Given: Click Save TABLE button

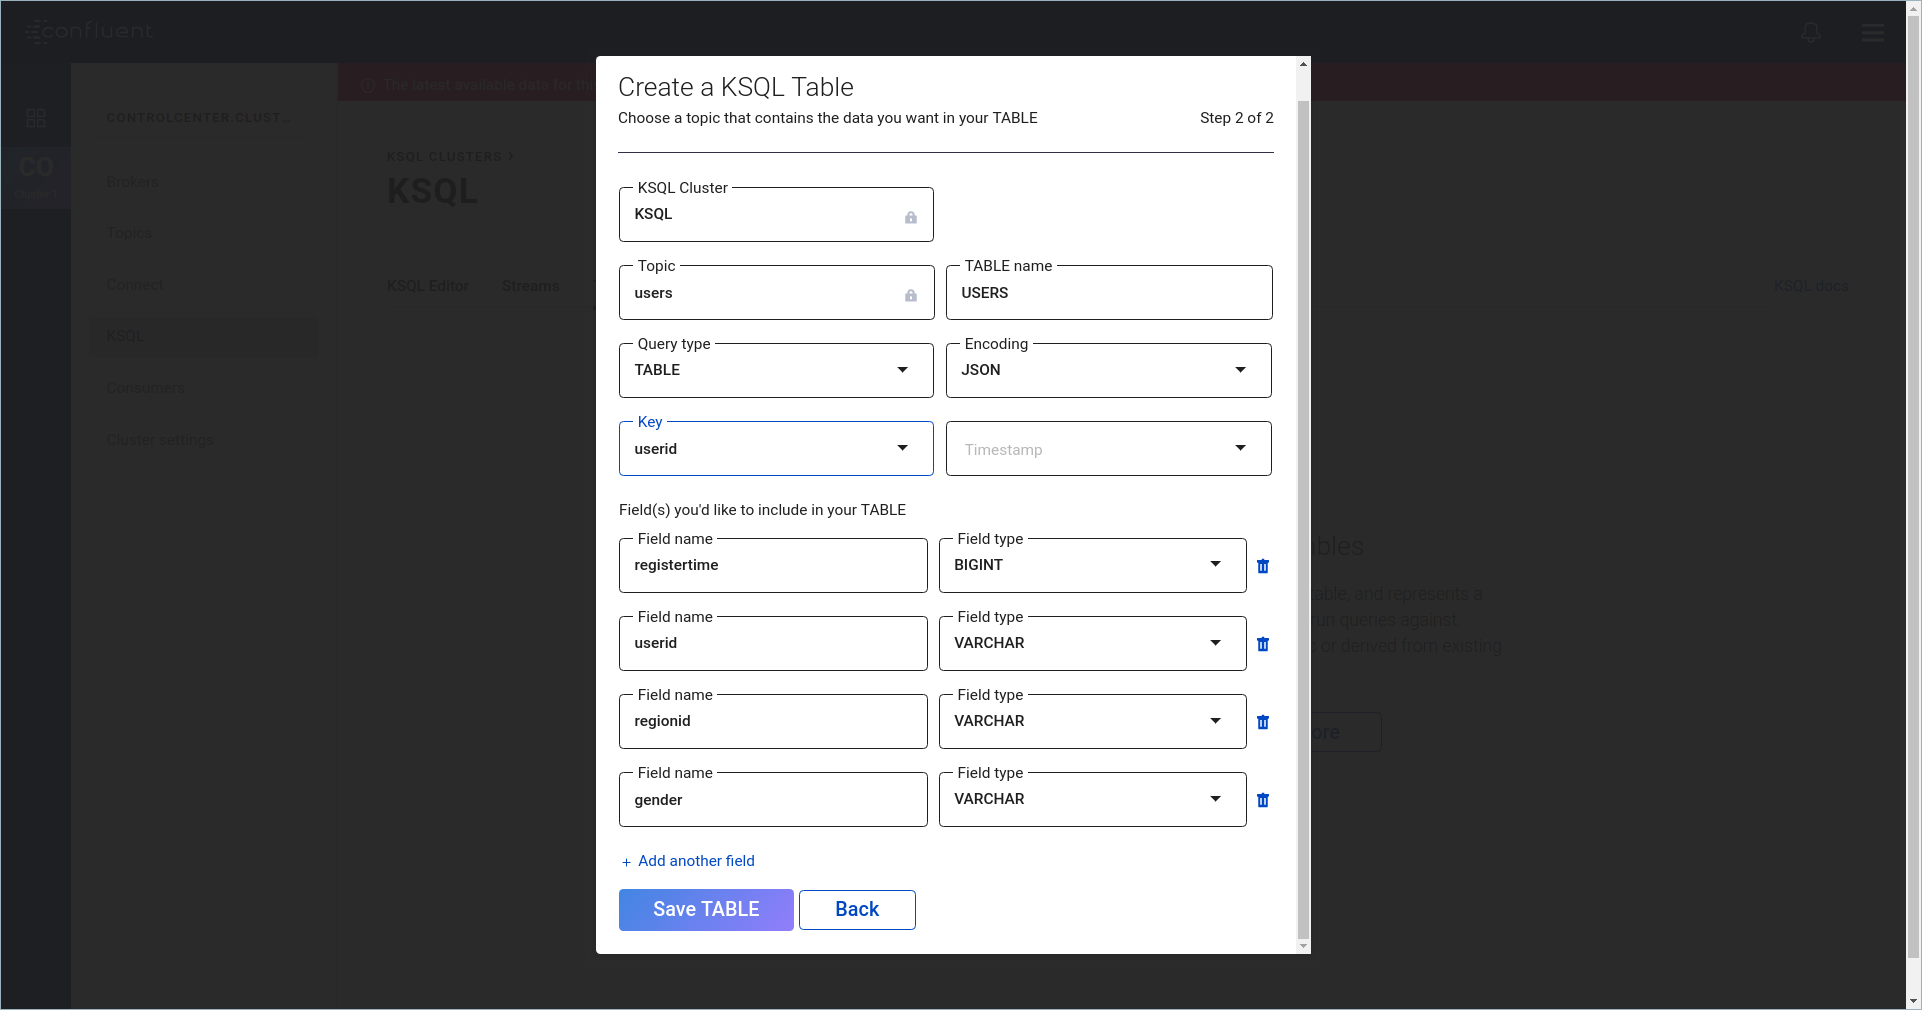Looking at the screenshot, I should [x=706, y=910].
